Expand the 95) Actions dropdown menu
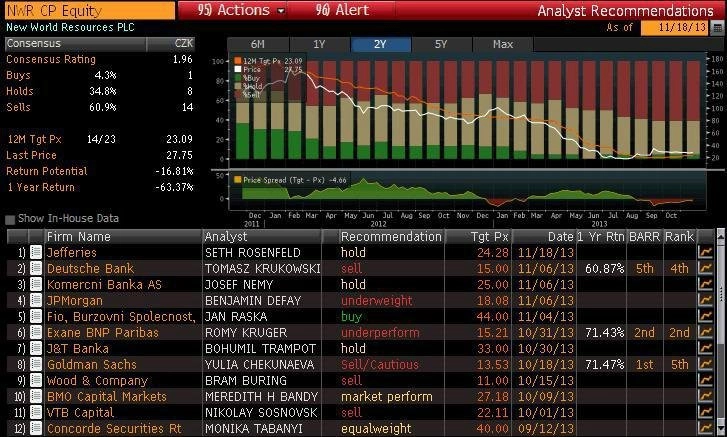This screenshot has height=437, width=727. click(x=241, y=10)
